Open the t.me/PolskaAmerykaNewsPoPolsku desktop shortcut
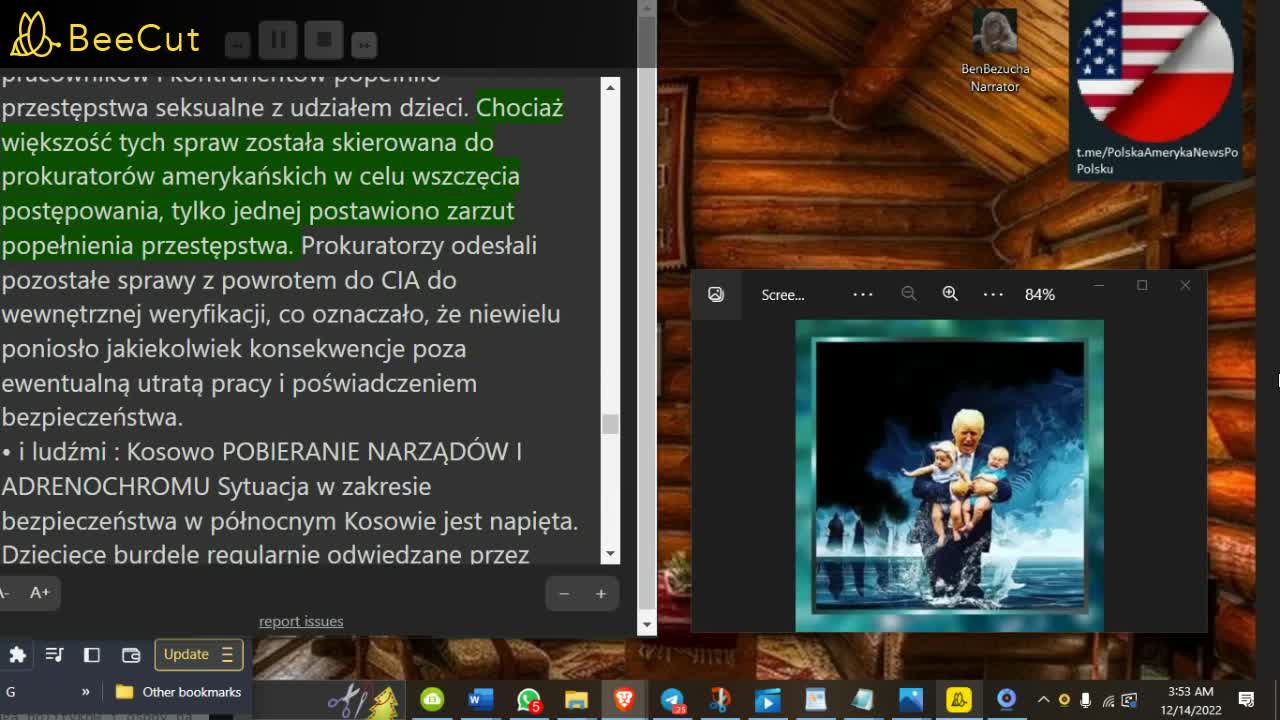 tap(1156, 90)
